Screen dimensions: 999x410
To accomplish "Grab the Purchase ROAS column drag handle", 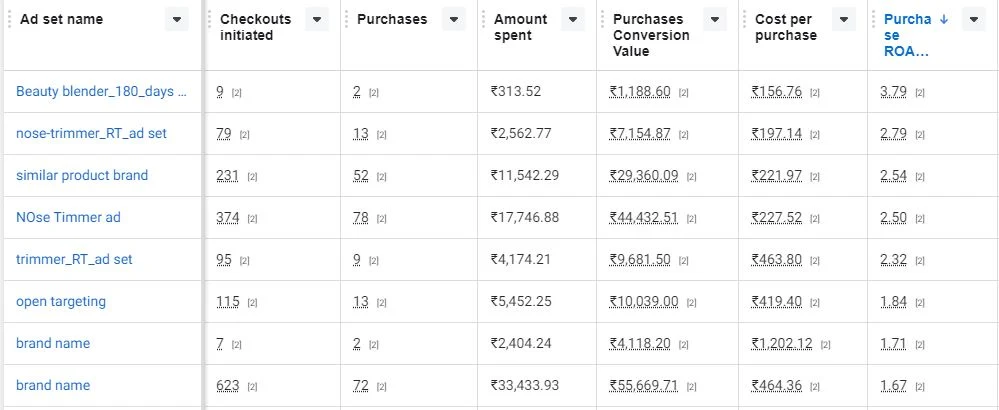I will coord(873,19).
